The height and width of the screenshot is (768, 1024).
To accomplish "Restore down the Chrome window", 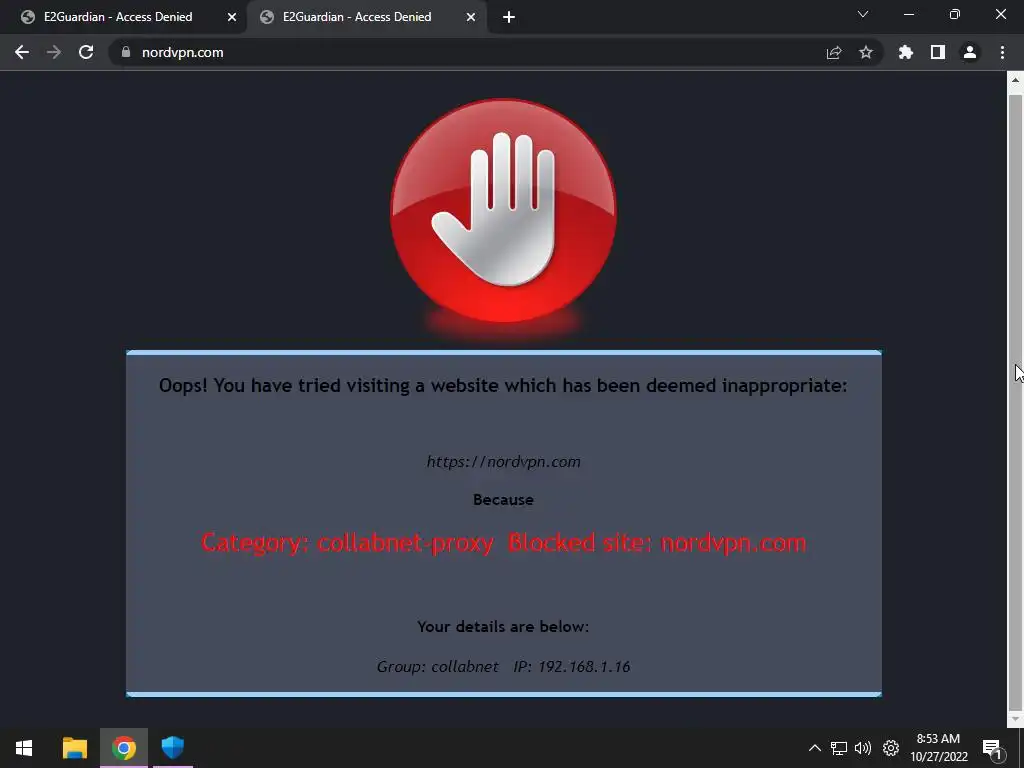I will [x=955, y=14].
